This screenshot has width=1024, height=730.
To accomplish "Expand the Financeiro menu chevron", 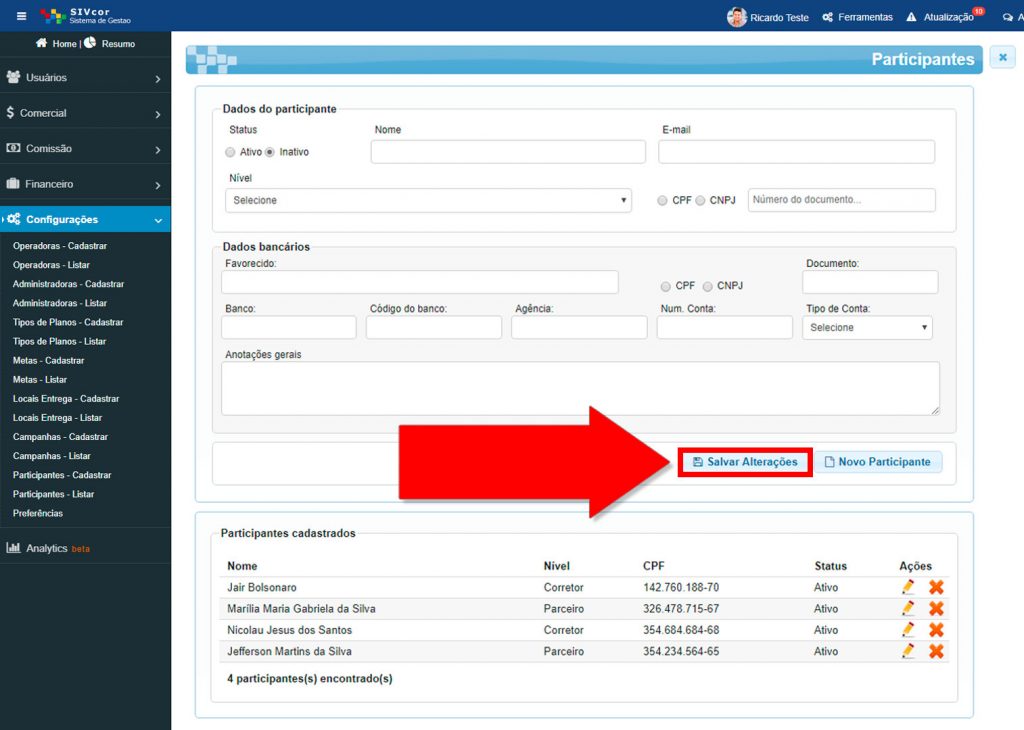I will (x=158, y=185).
